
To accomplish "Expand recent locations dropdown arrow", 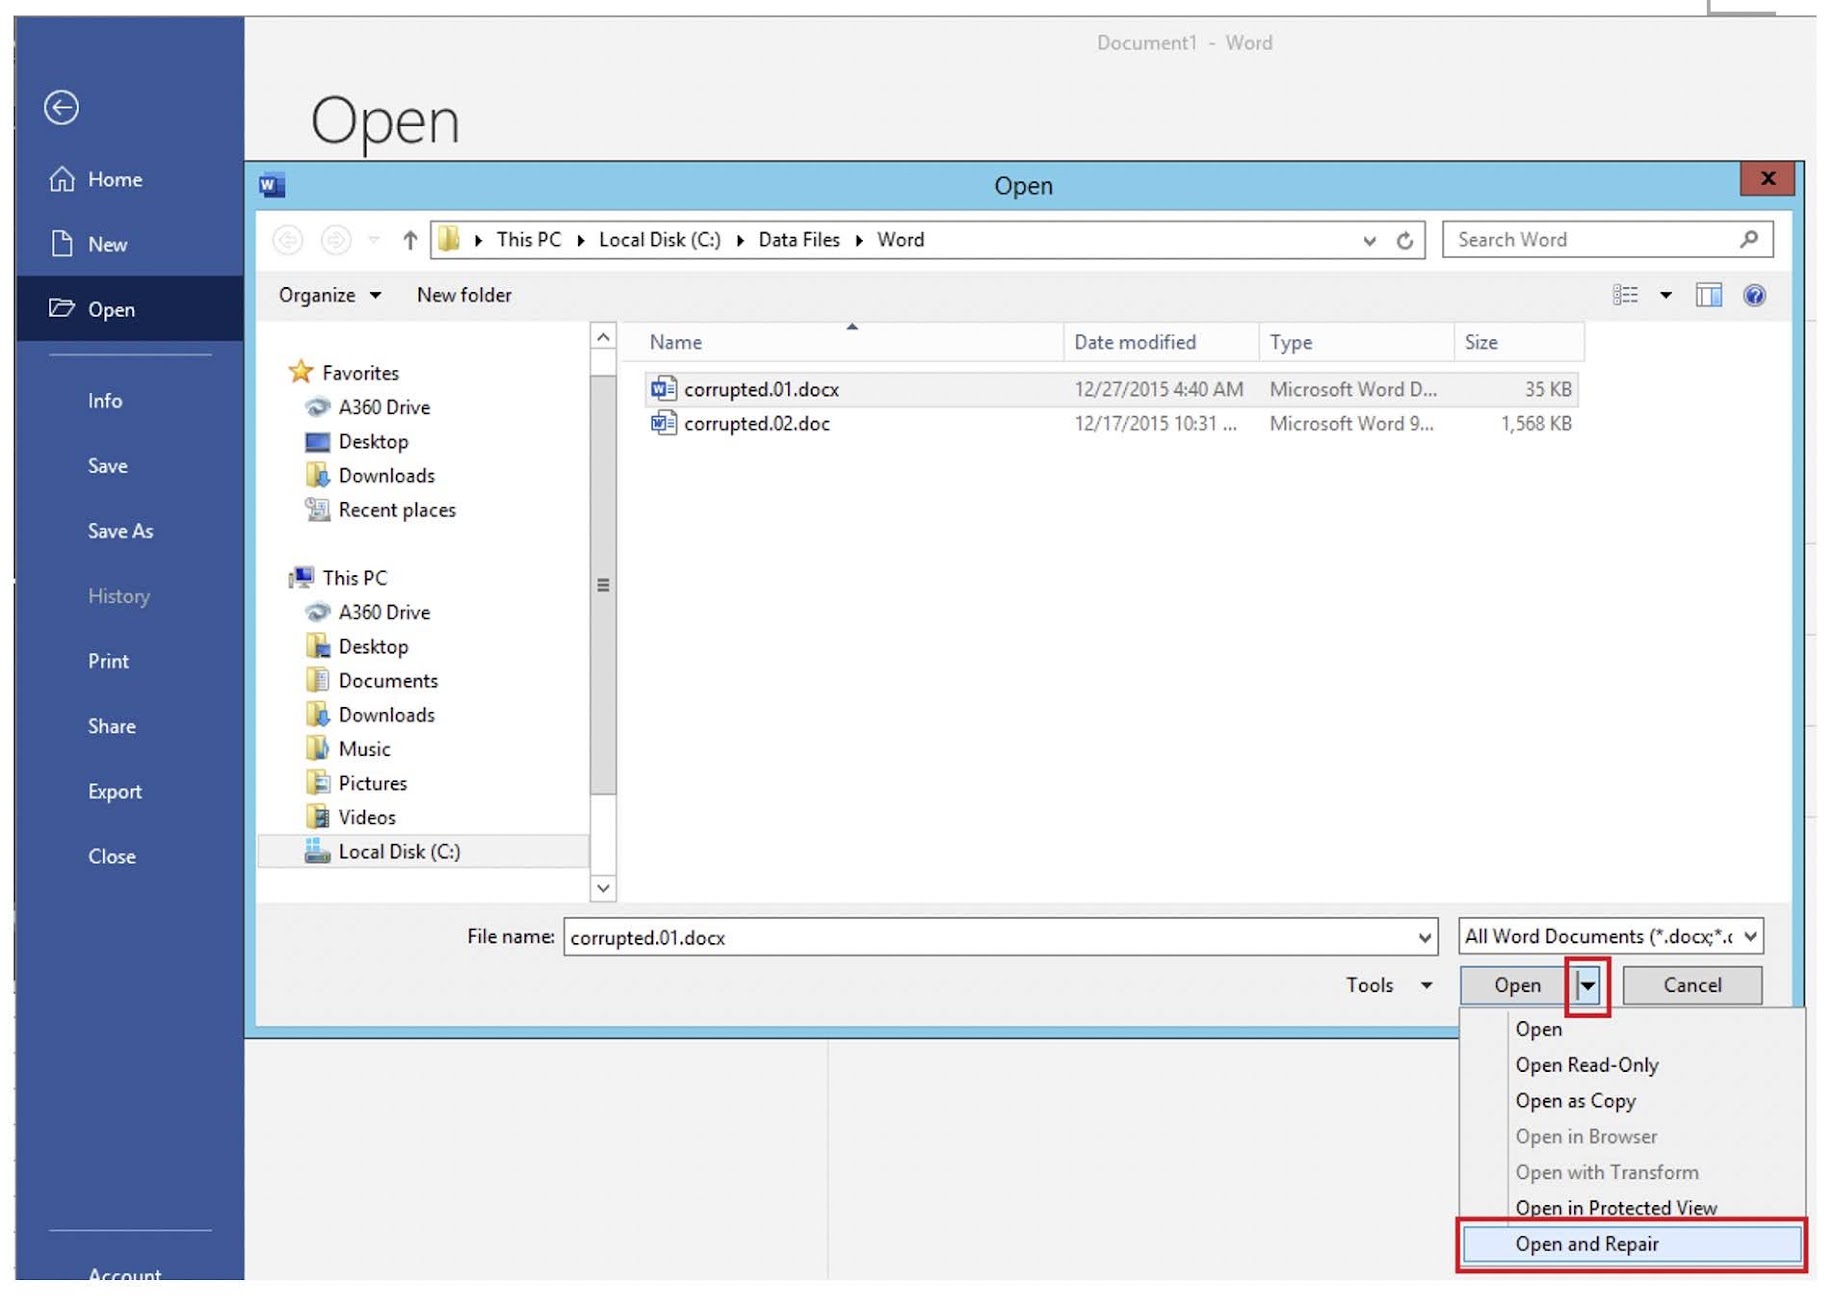I will [x=374, y=240].
